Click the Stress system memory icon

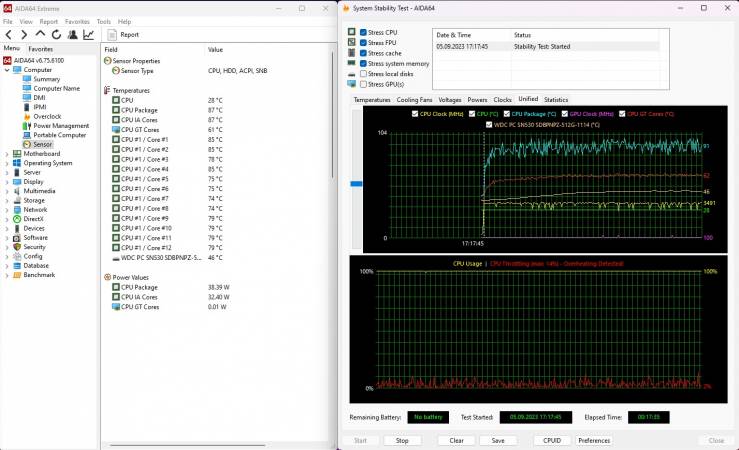pos(352,63)
